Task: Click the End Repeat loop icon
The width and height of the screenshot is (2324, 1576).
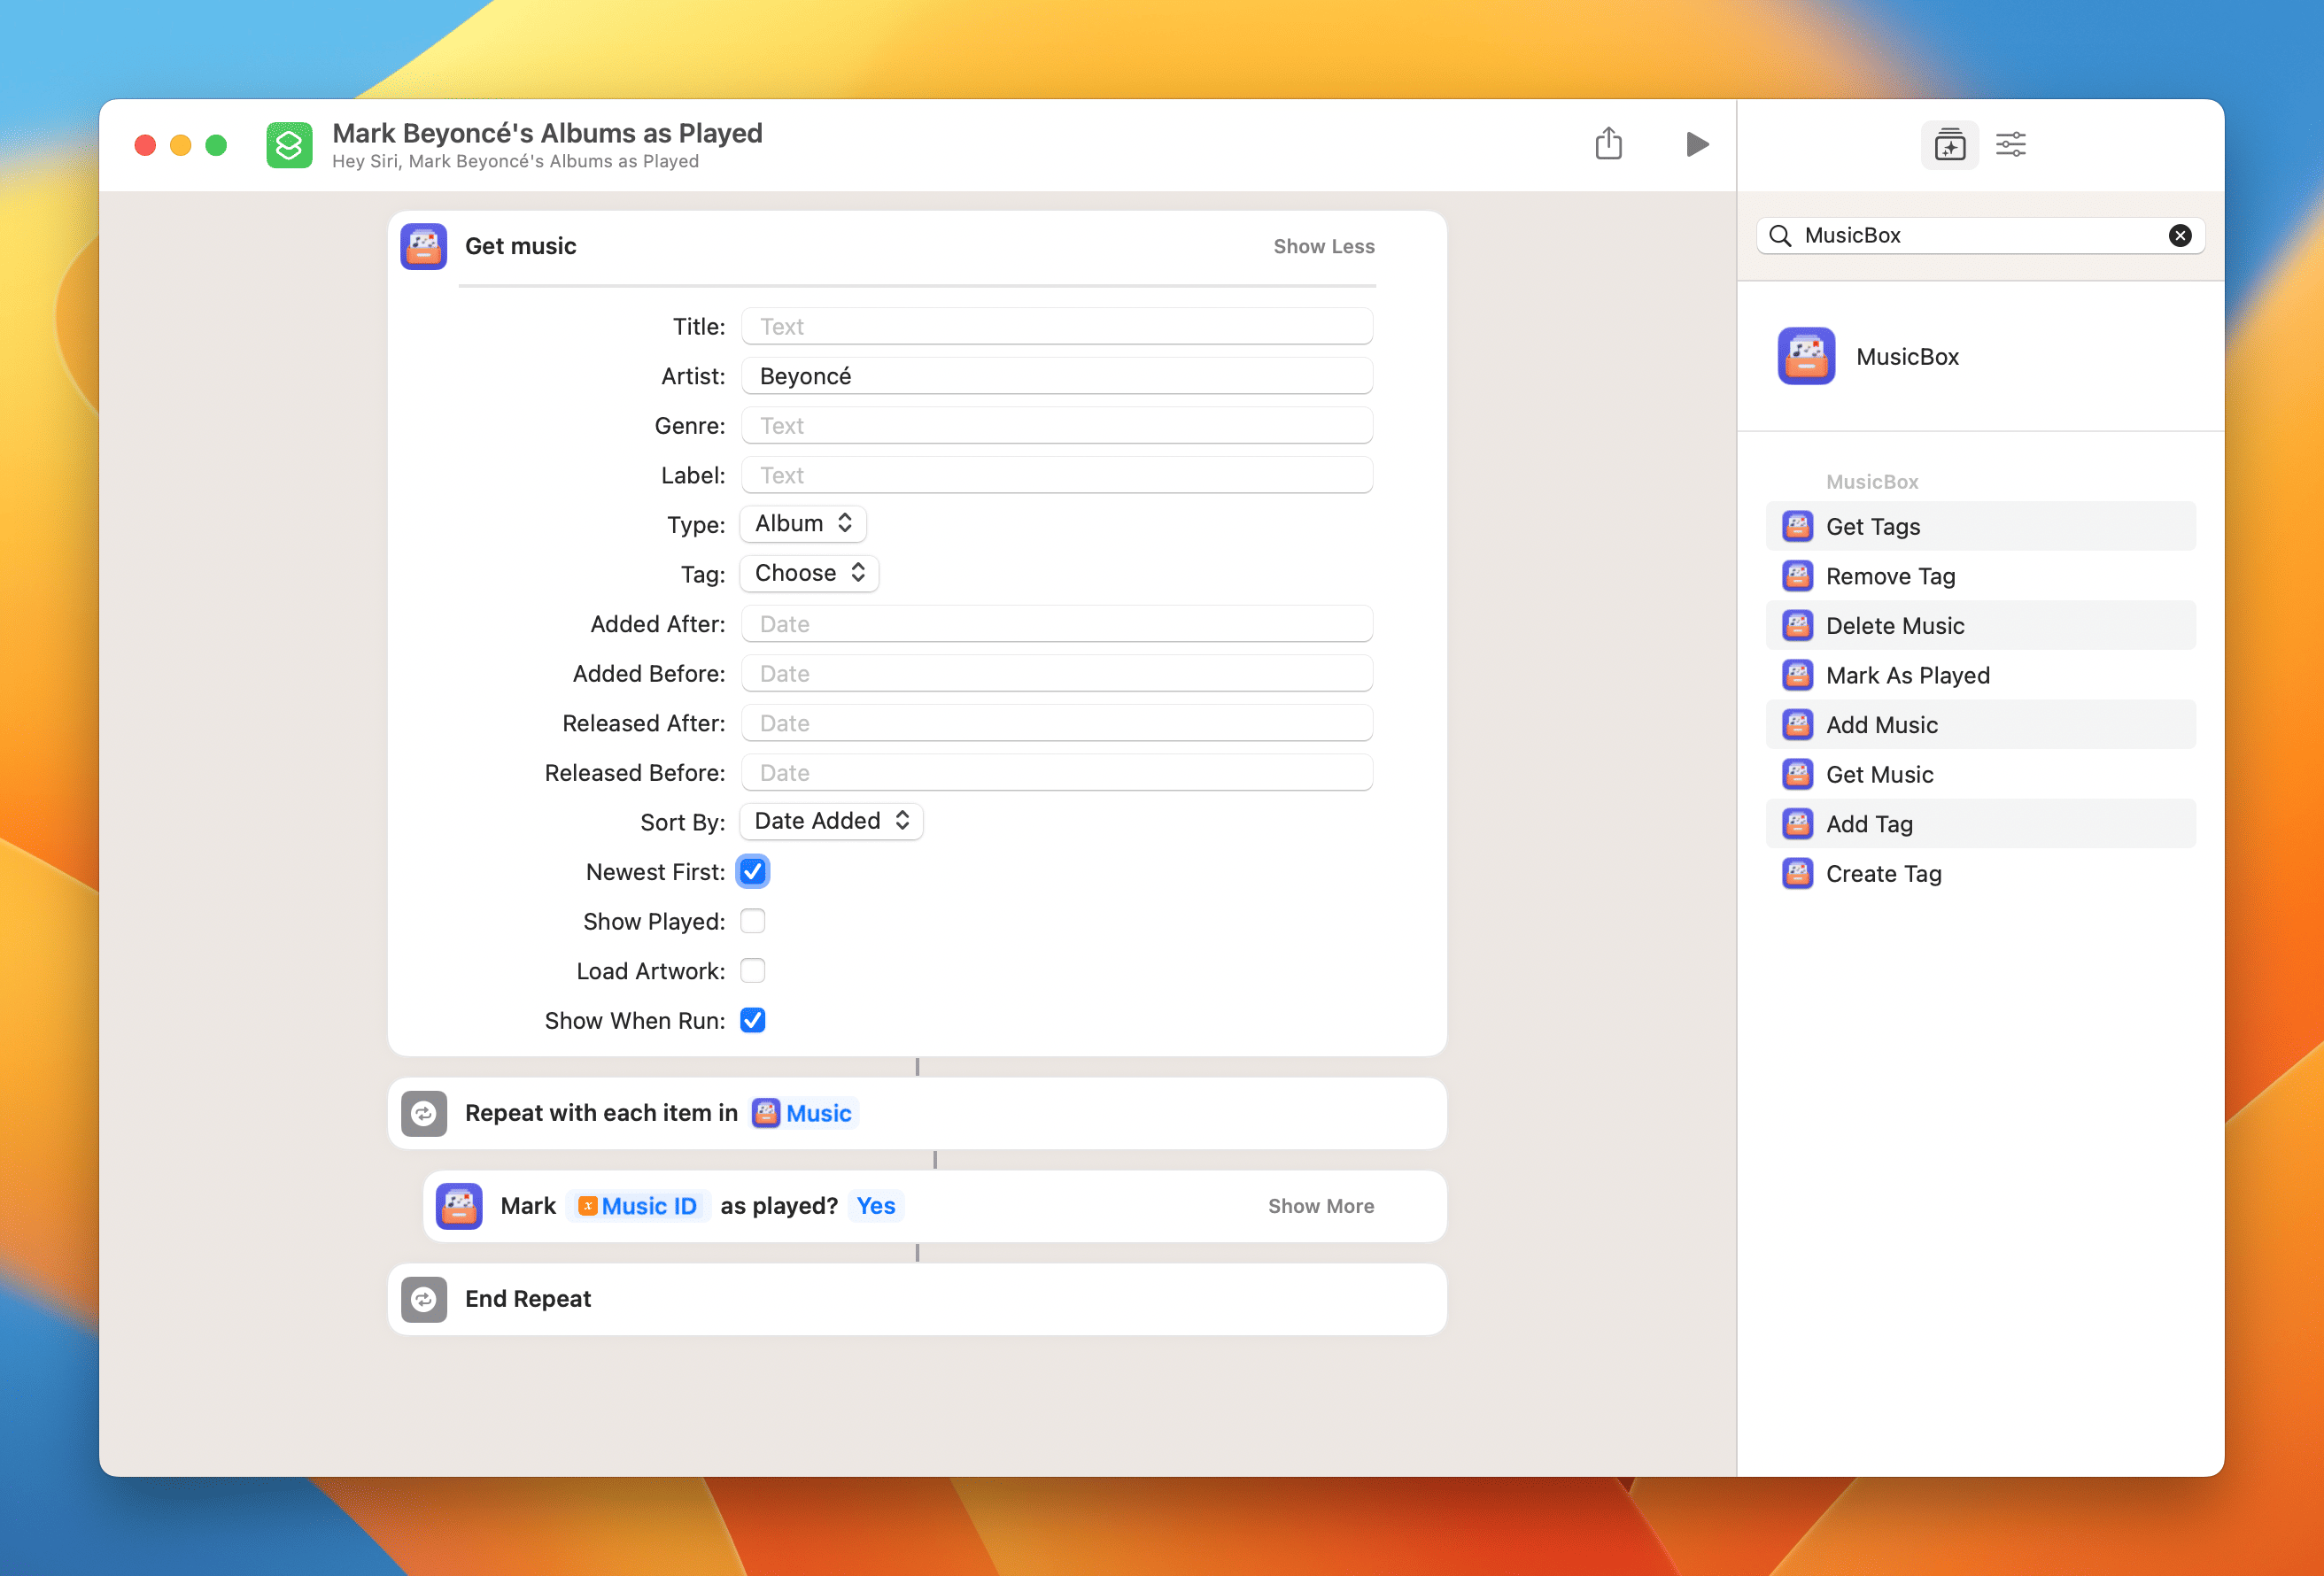Action: coord(424,1299)
